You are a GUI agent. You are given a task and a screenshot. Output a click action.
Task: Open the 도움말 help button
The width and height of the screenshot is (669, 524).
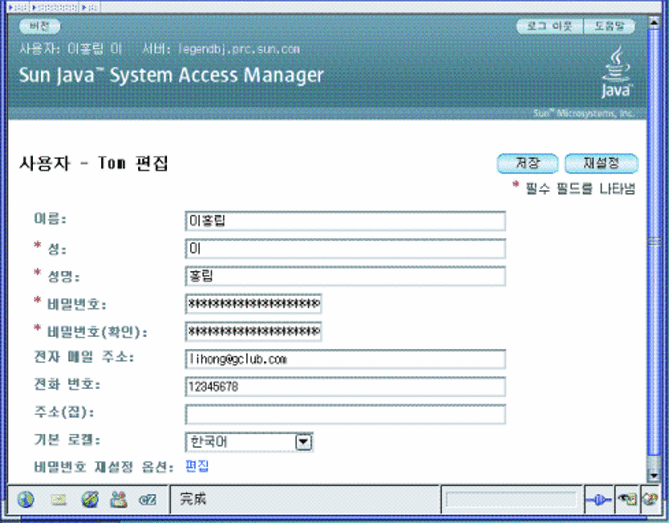pos(609,26)
